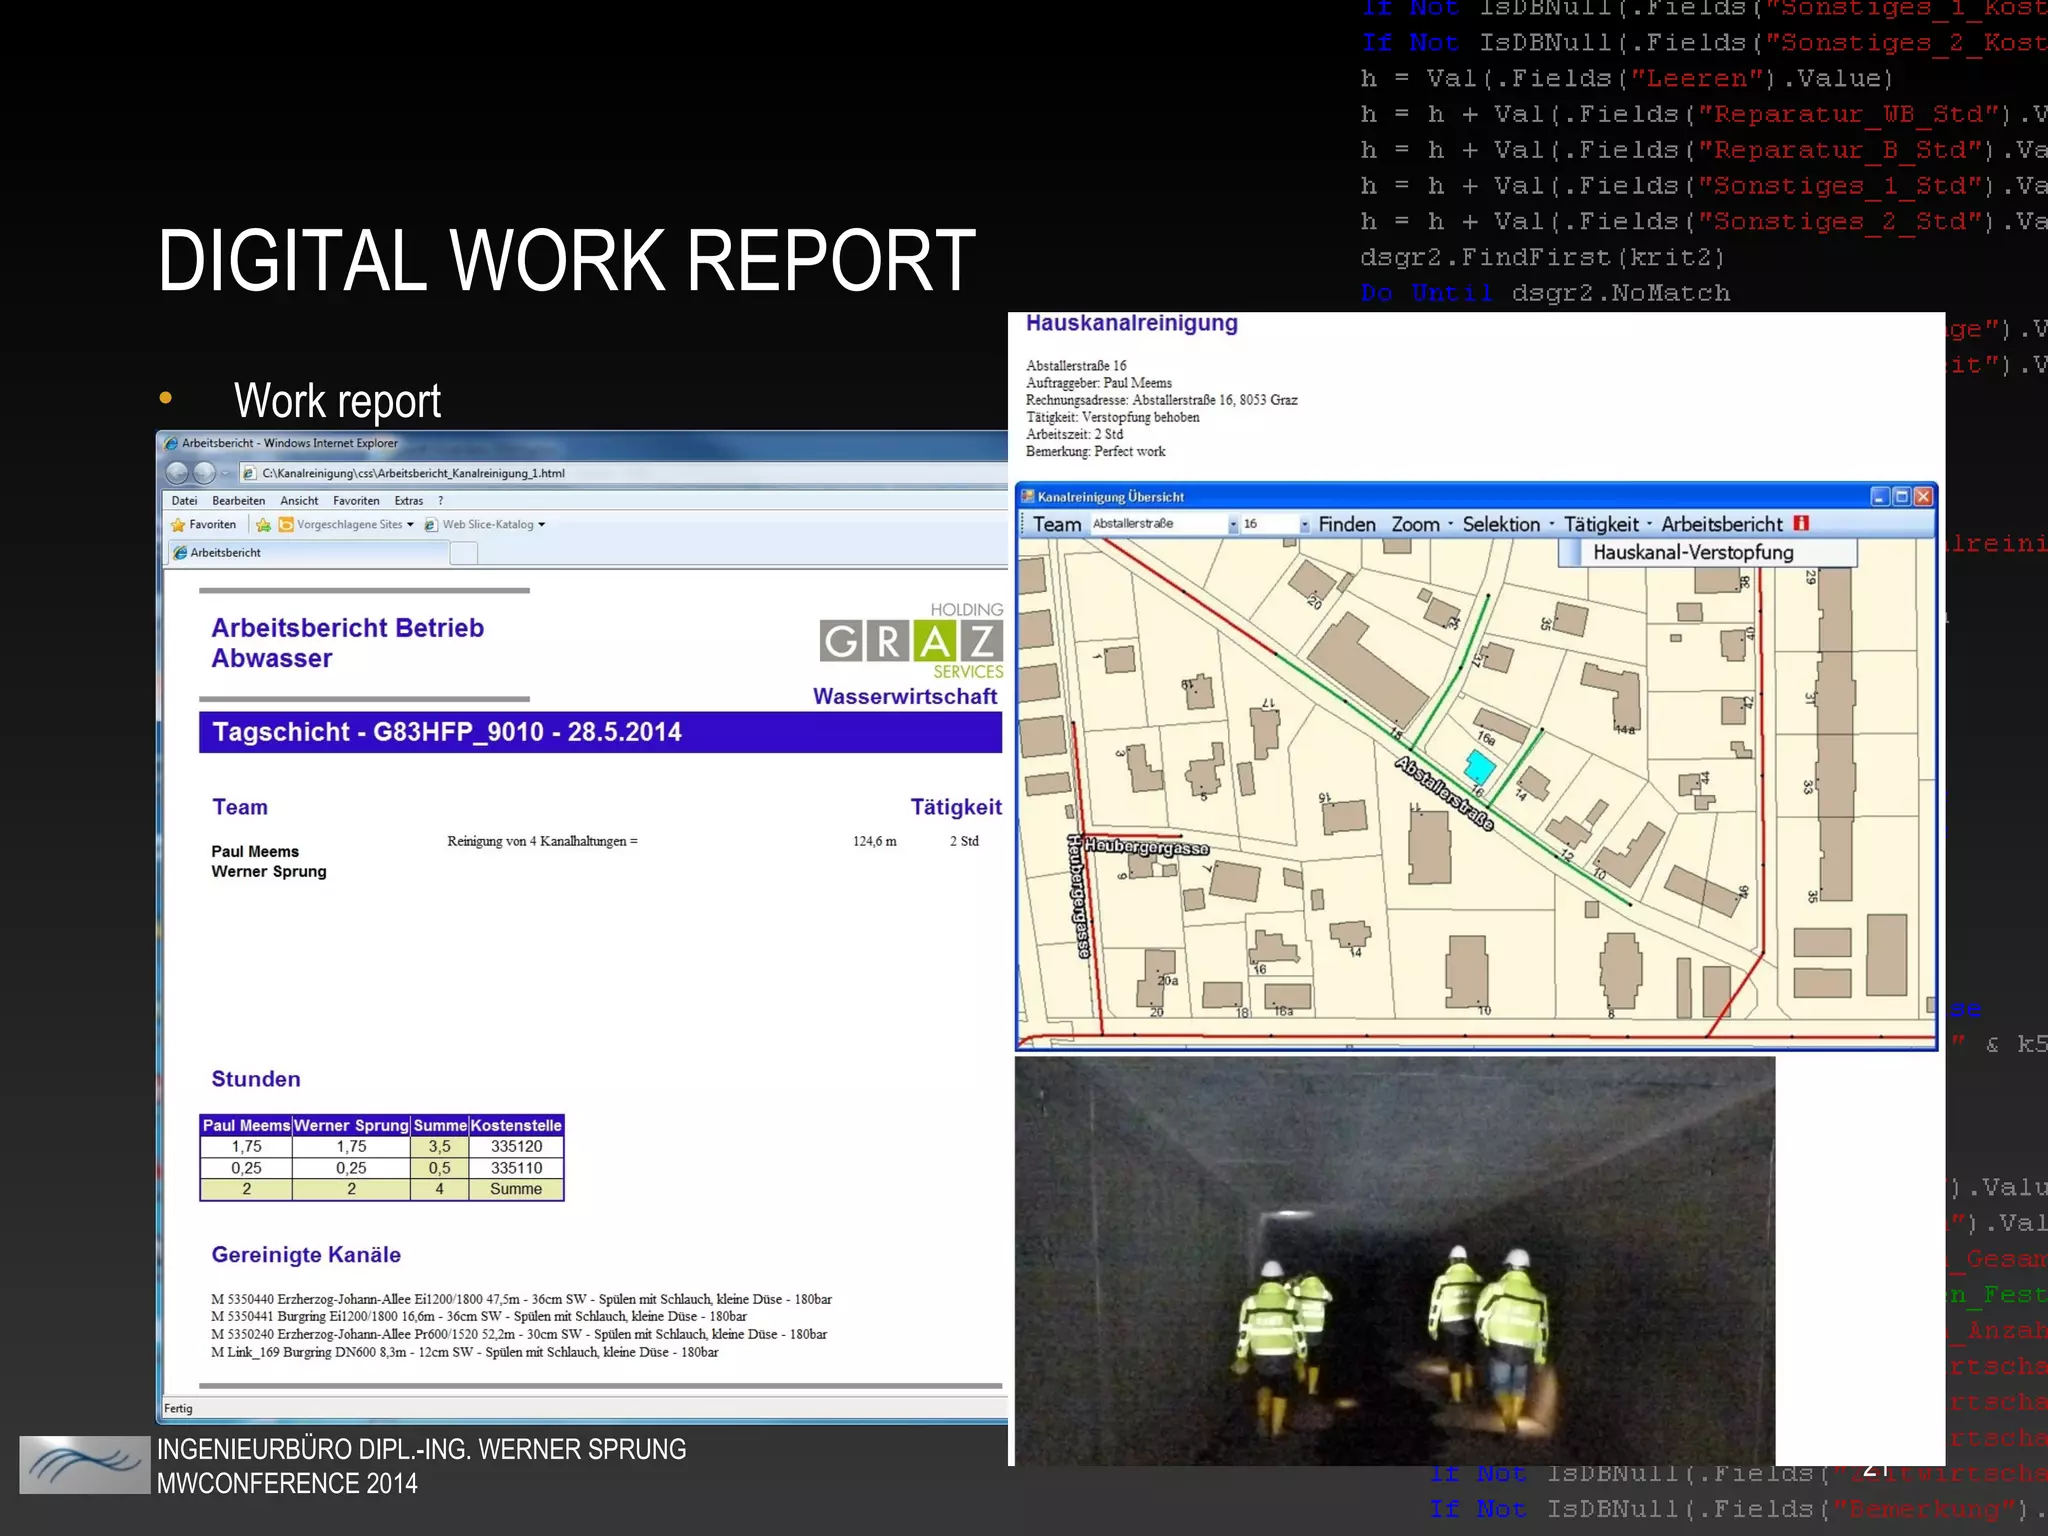Click the Finden button
2048x1536 pixels.
coord(1347,524)
